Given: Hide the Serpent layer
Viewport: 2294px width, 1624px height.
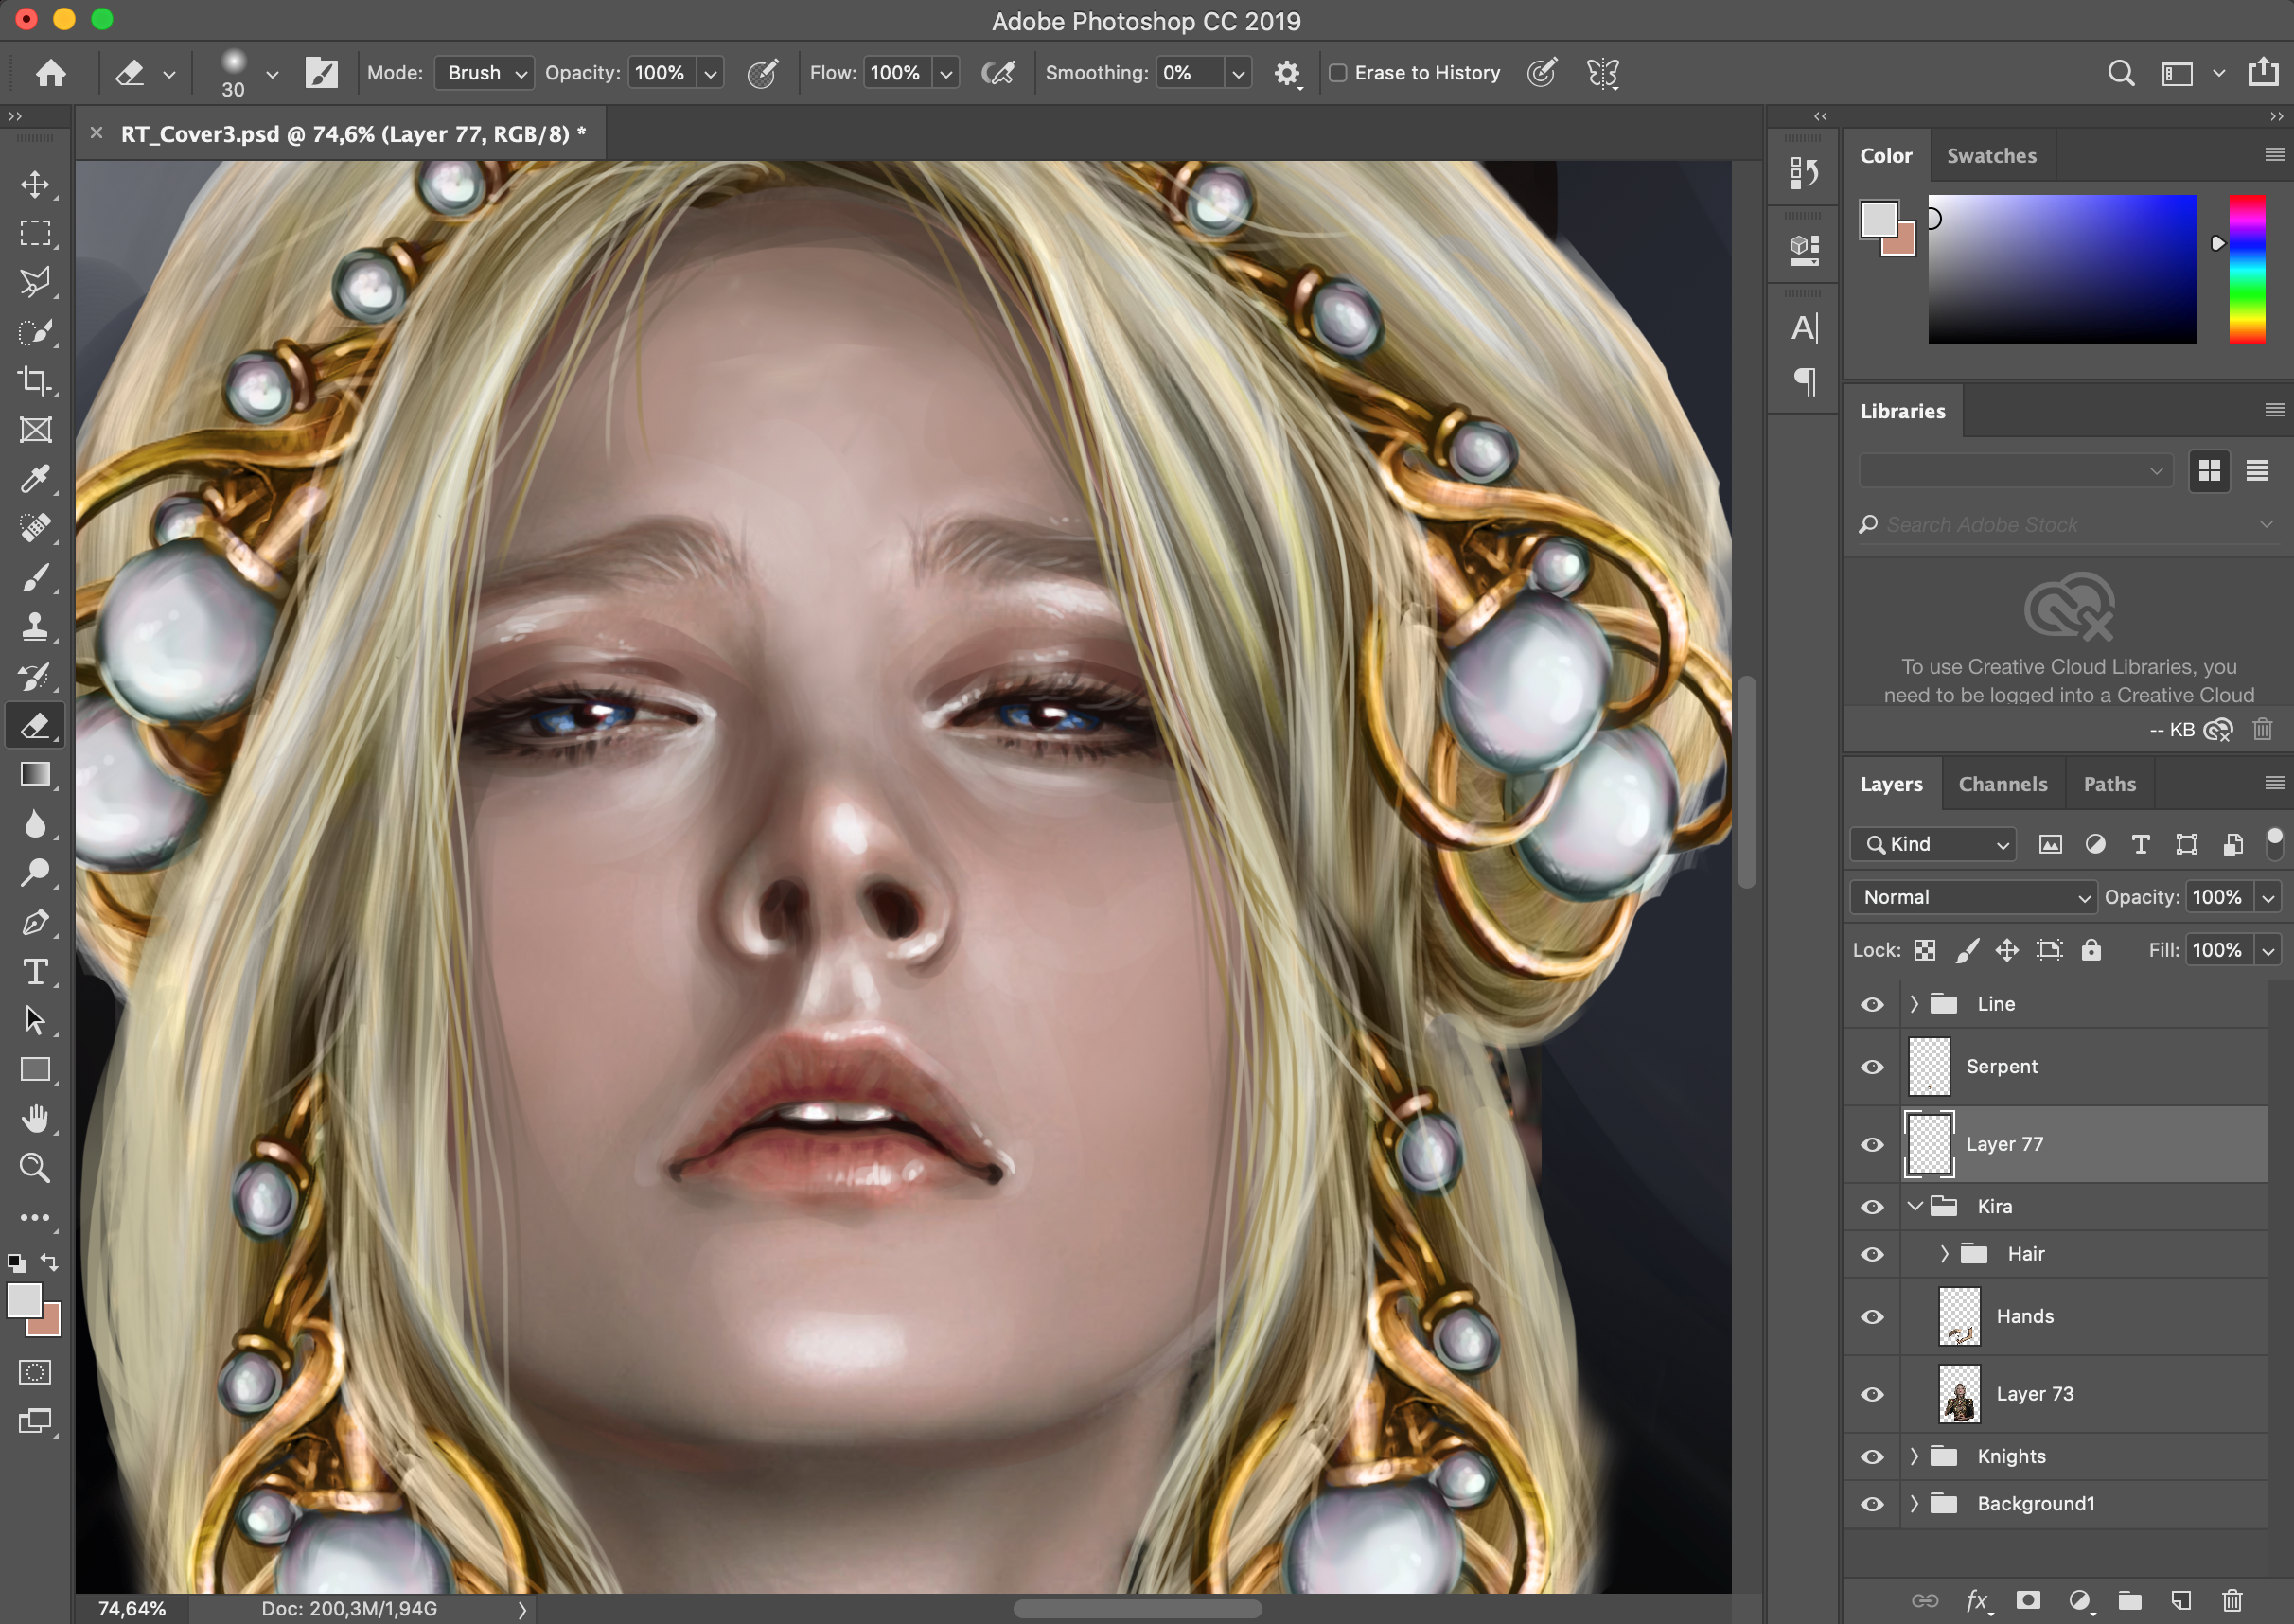Looking at the screenshot, I should 1872,1067.
